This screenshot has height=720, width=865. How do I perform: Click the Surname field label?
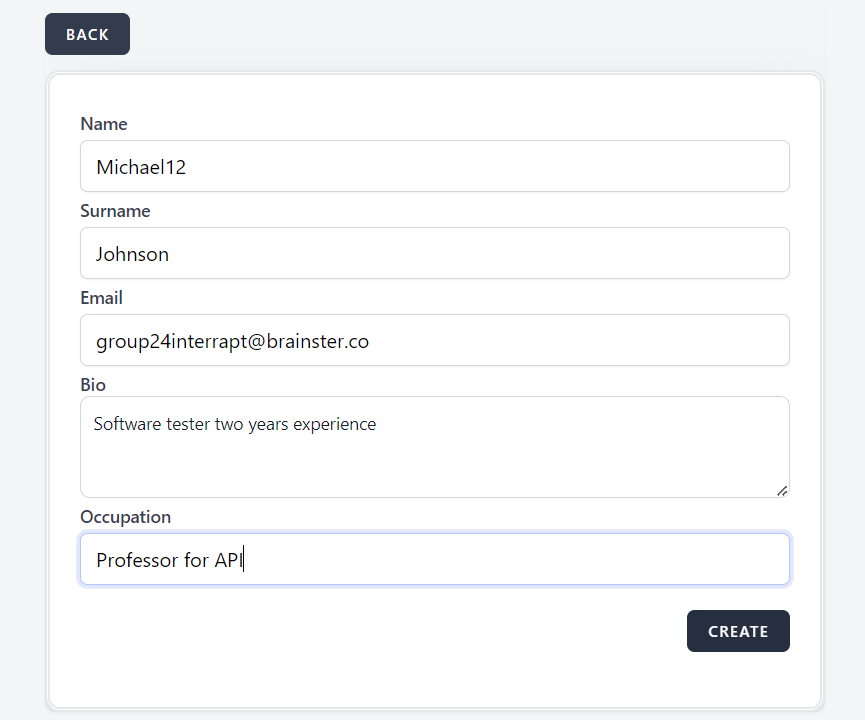[115, 211]
